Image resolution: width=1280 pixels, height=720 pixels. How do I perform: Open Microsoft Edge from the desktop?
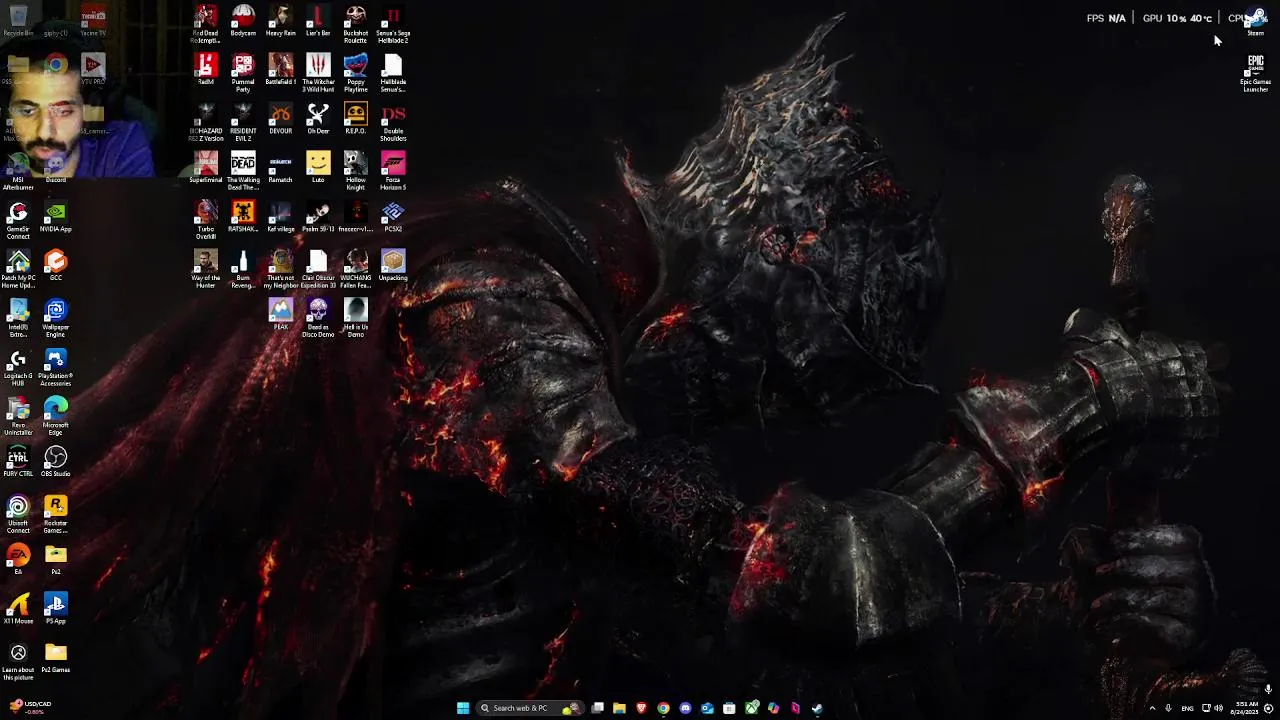[55, 416]
